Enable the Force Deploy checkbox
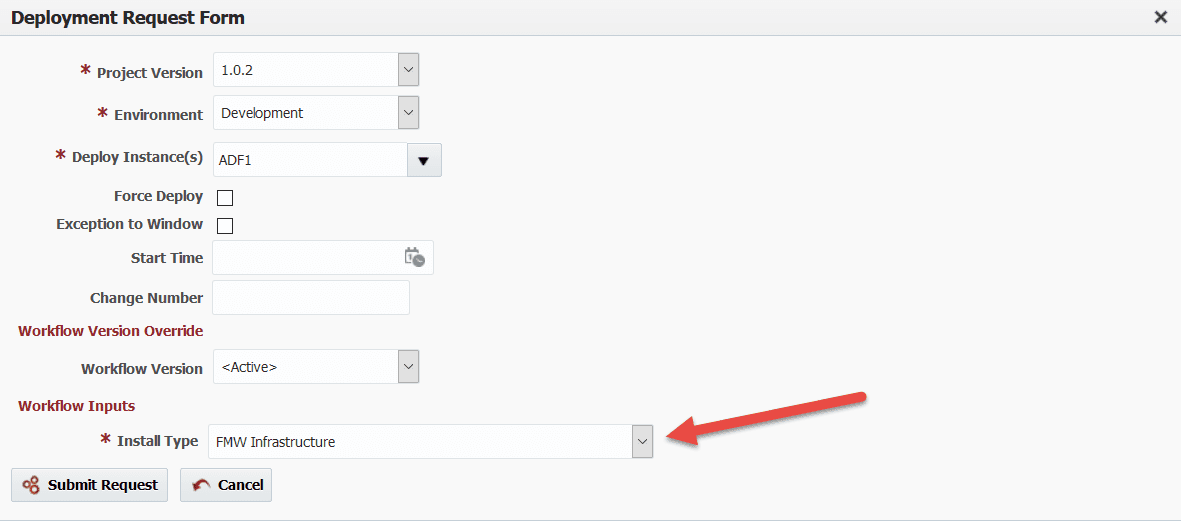 pyautogui.click(x=224, y=198)
